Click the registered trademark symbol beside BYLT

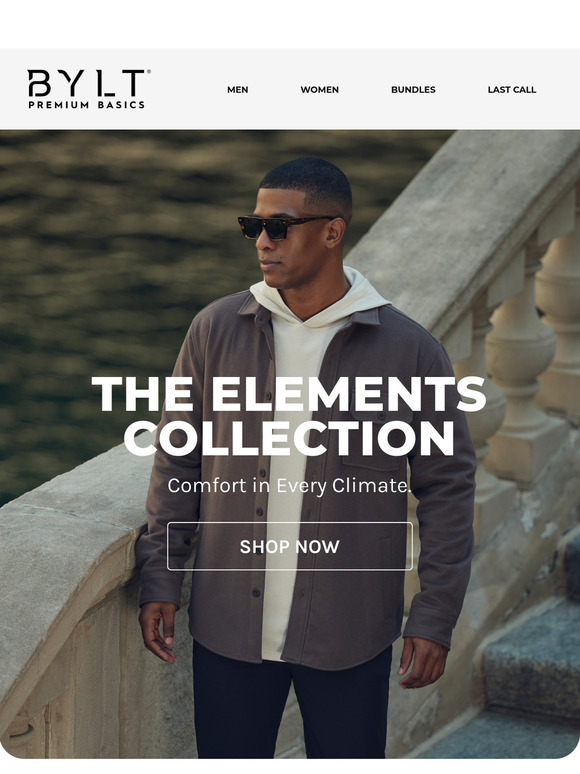coord(149,72)
